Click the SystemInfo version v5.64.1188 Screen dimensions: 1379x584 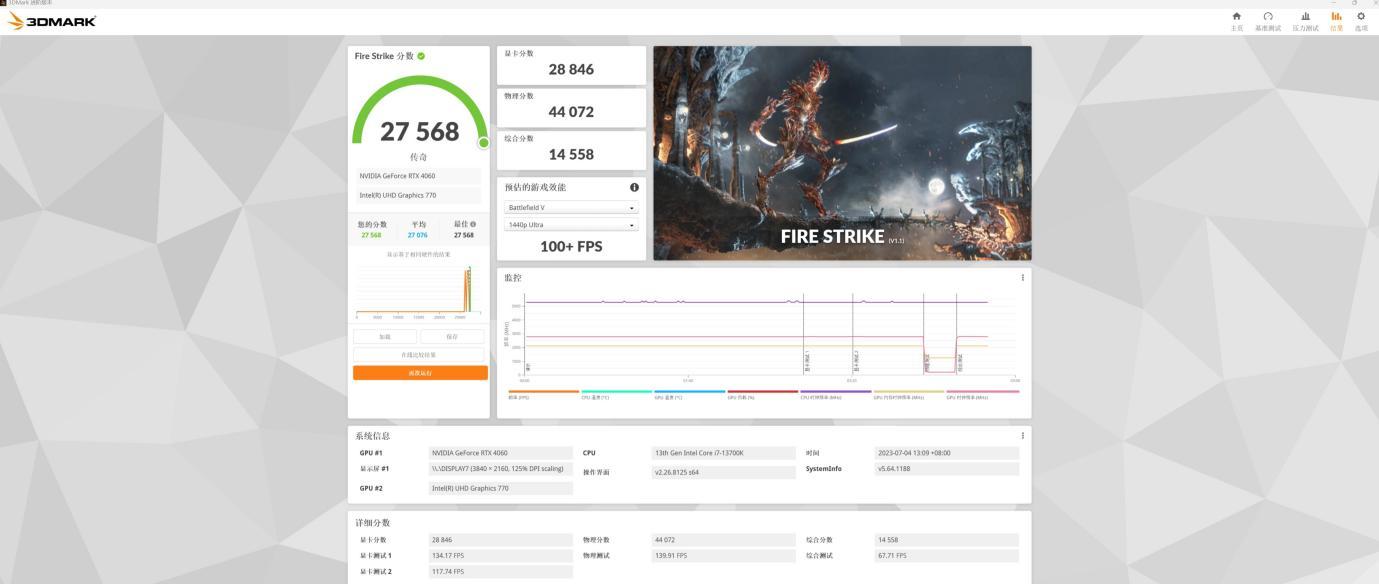coord(946,469)
